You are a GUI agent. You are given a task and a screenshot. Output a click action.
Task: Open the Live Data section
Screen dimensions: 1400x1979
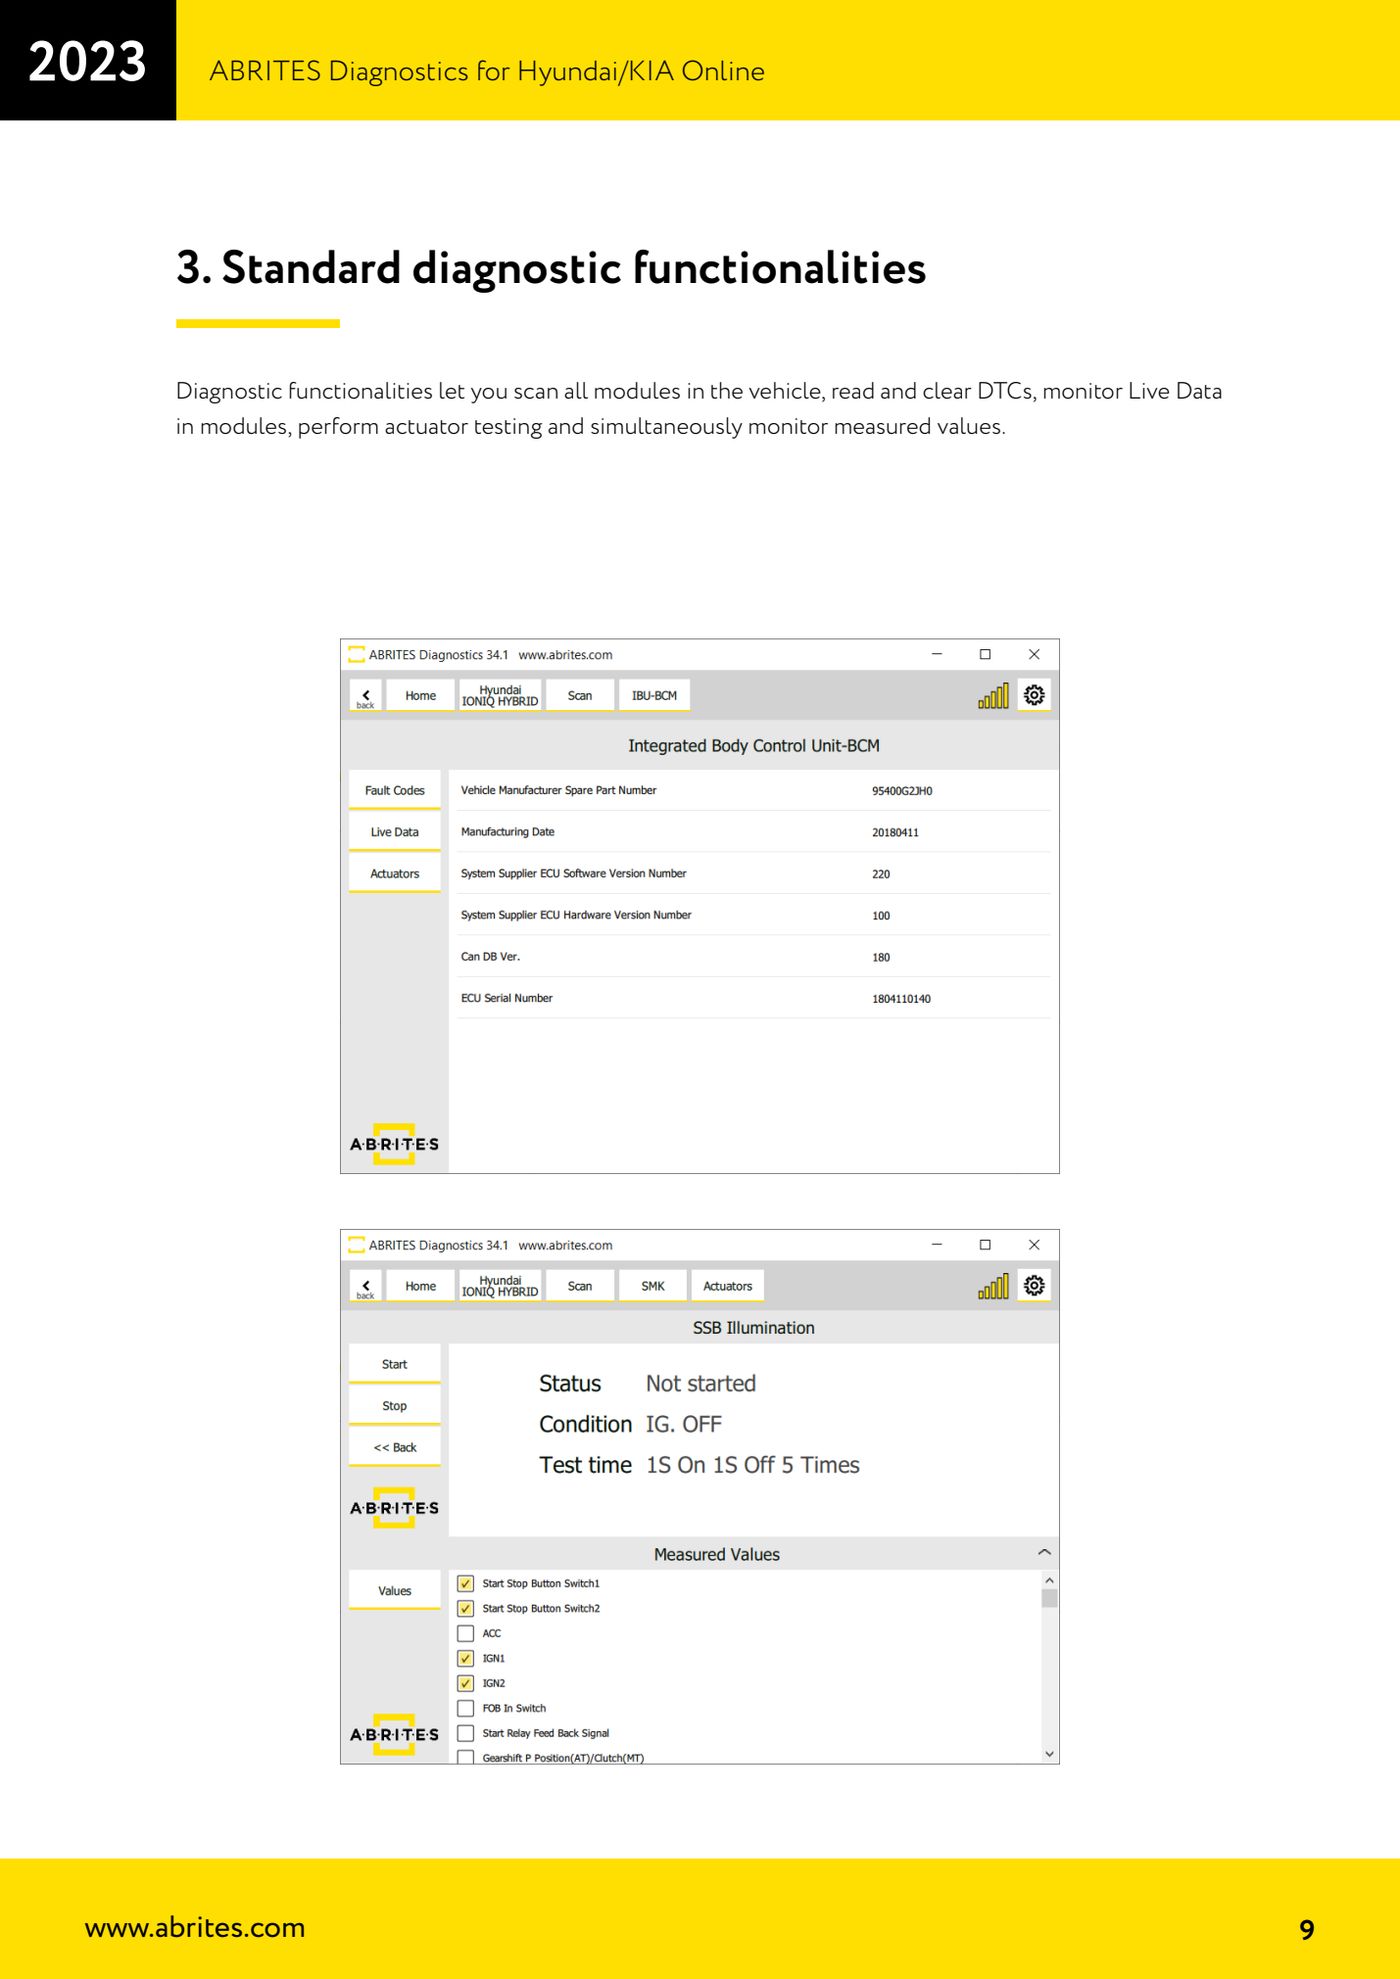coord(395,832)
